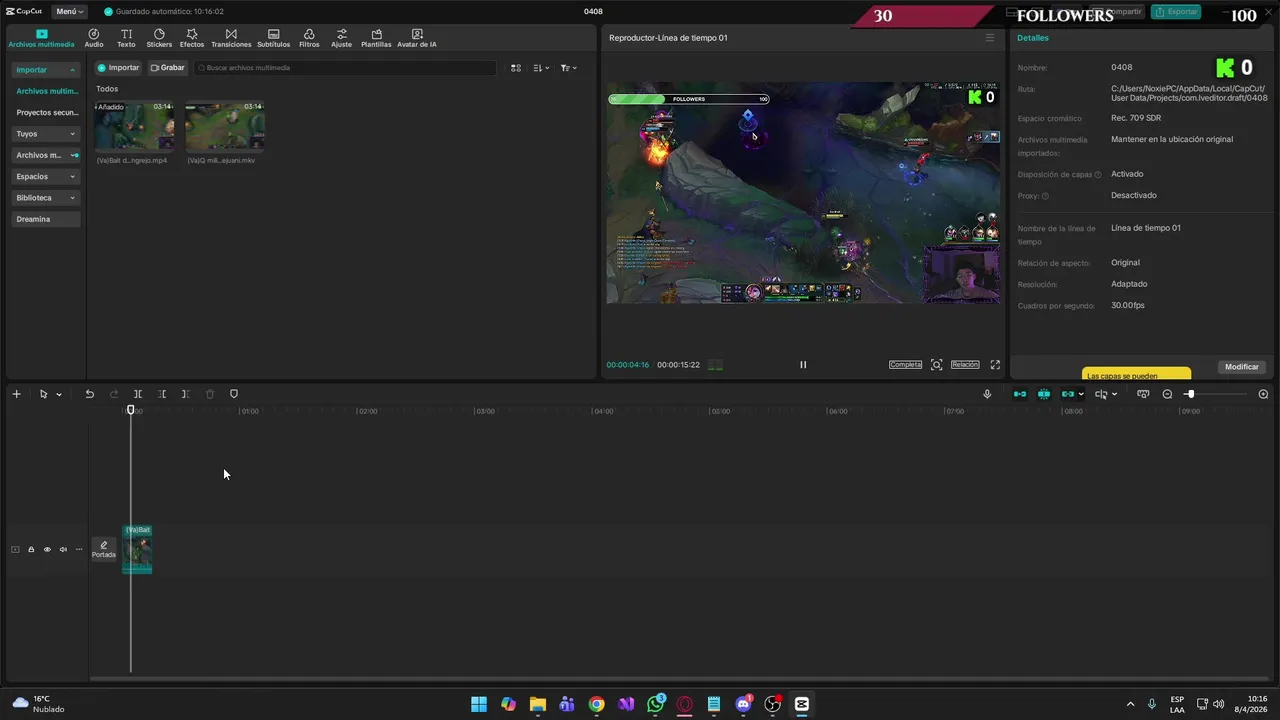Open the Stickers panel
This screenshot has width=1280, height=720.
pyautogui.click(x=159, y=38)
